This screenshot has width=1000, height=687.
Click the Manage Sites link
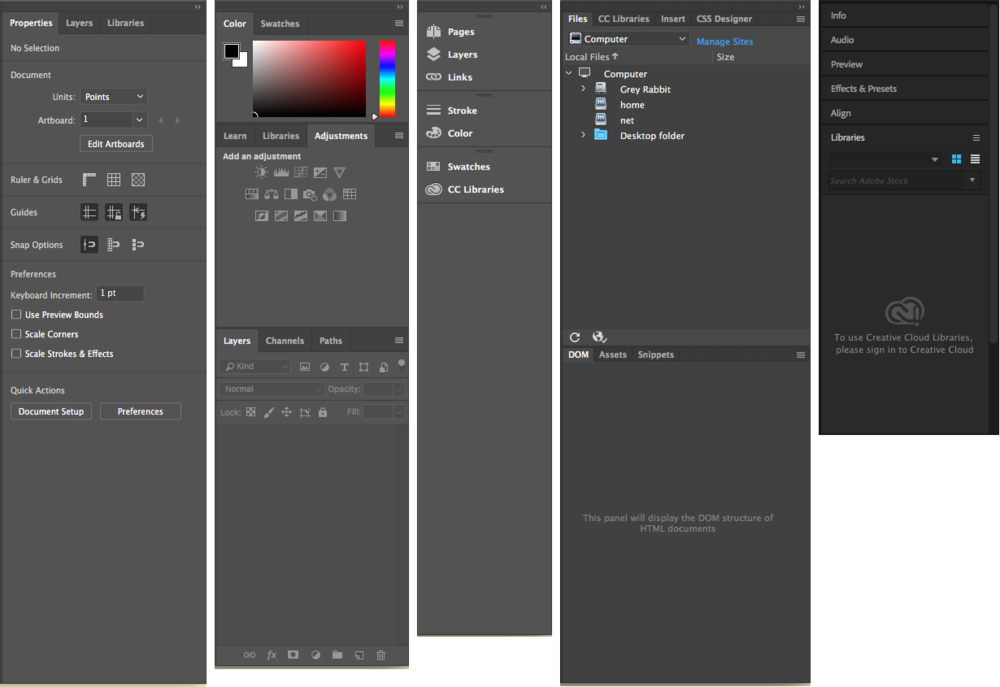pos(724,42)
